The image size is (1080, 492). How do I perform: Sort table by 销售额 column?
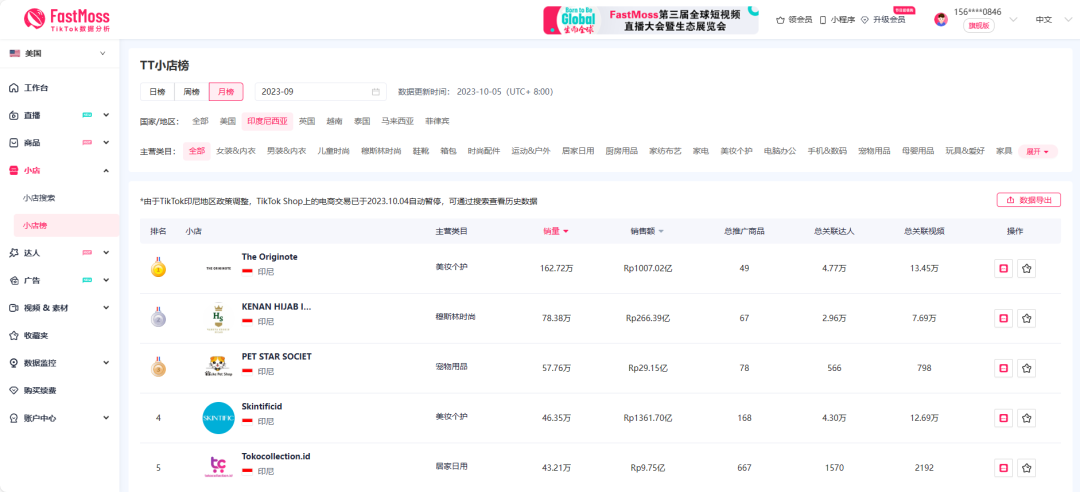click(647, 232)
